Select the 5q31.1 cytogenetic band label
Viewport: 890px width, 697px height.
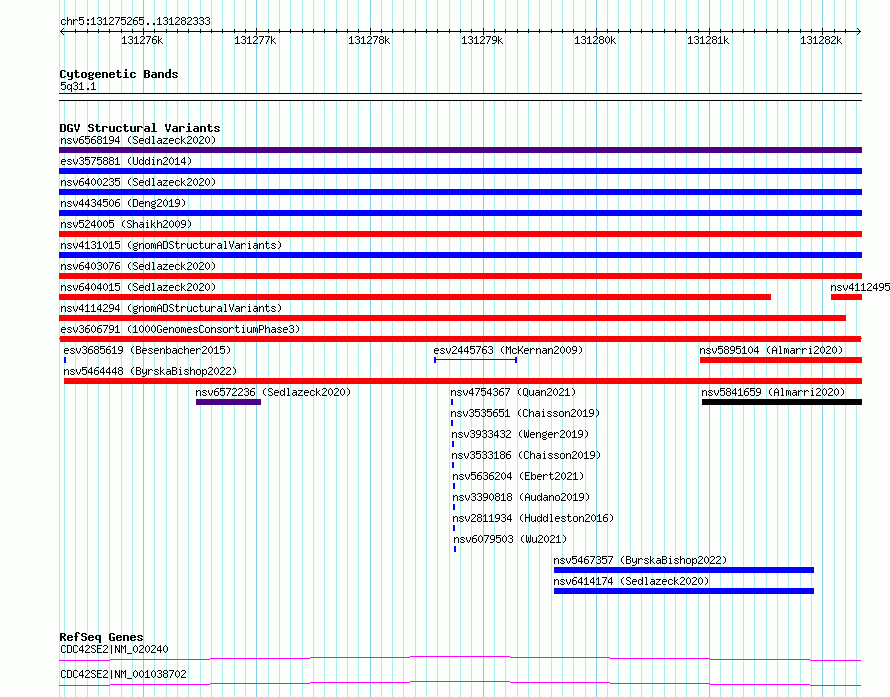pyautogui.click(x=78, y=86)
